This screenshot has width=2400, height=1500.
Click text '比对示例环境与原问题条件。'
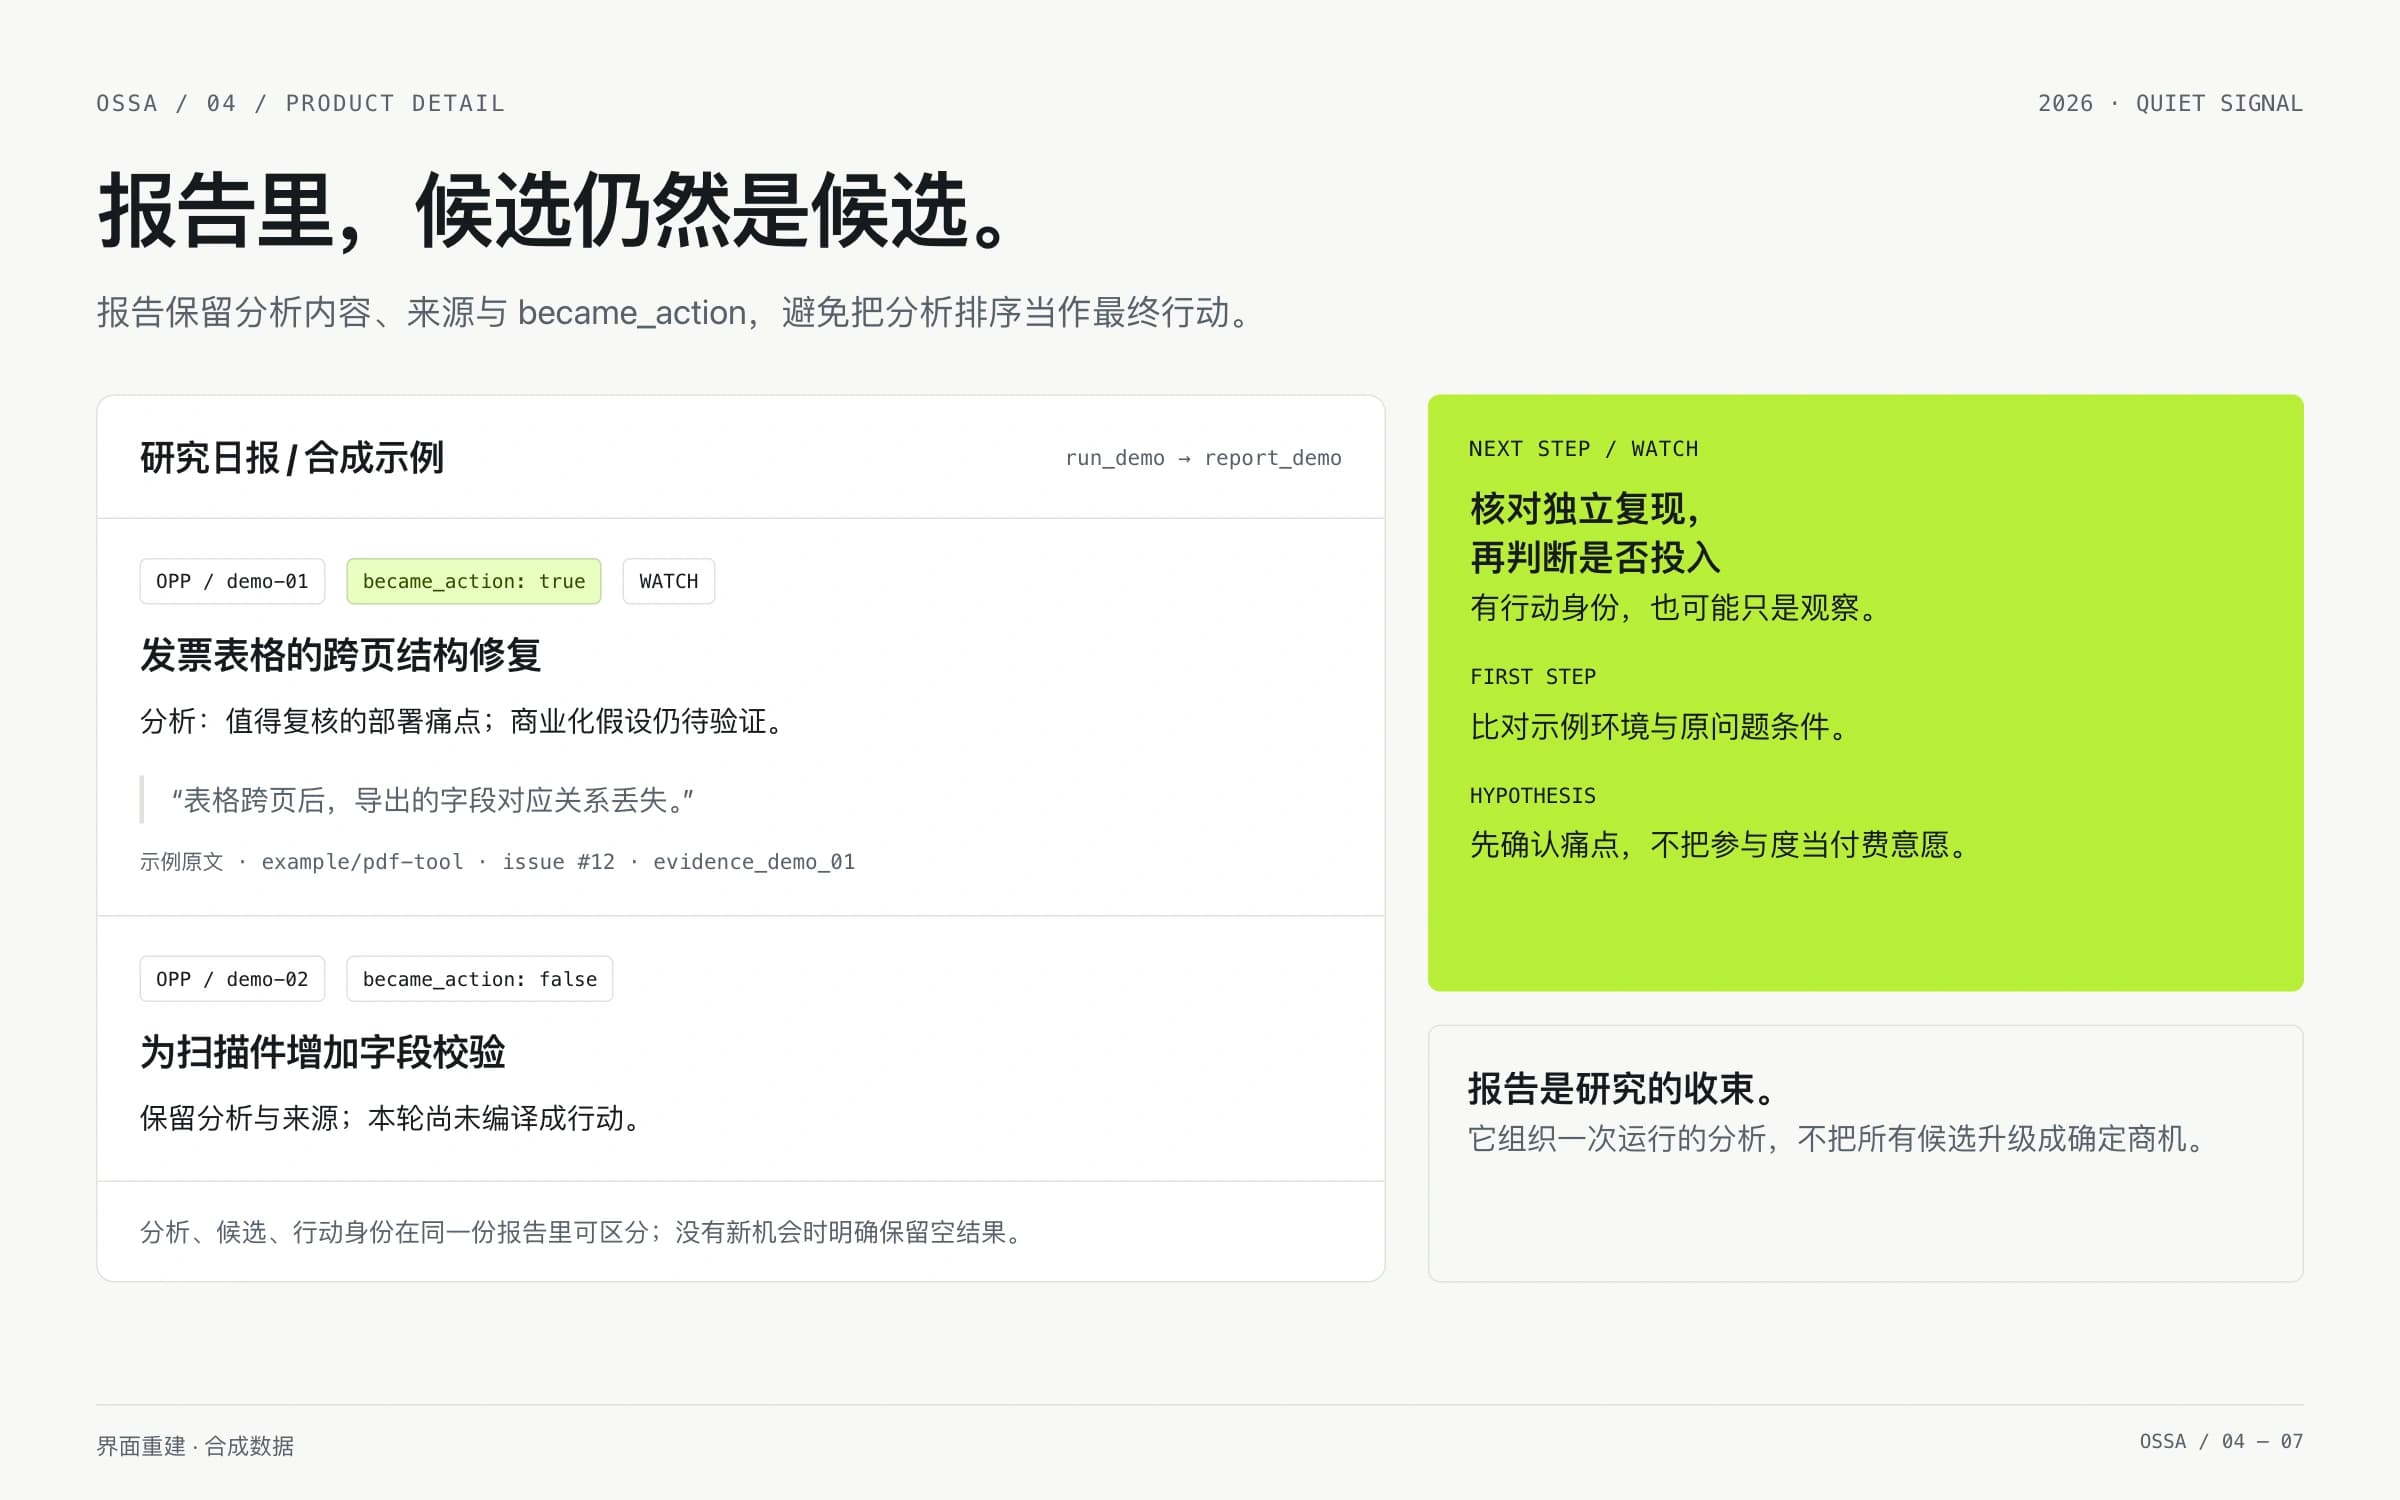click(1660, 726)
